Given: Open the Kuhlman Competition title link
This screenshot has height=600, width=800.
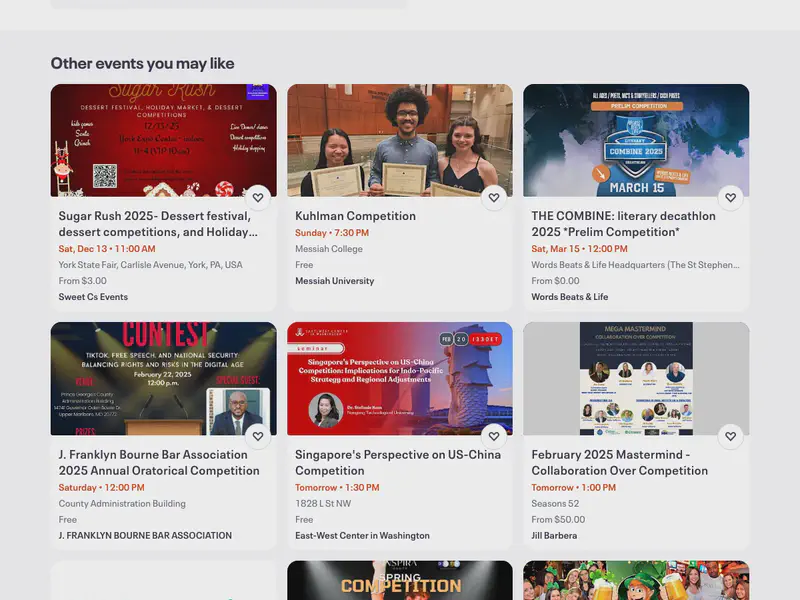Looking at the screenshot, I should tap(356, 216).
